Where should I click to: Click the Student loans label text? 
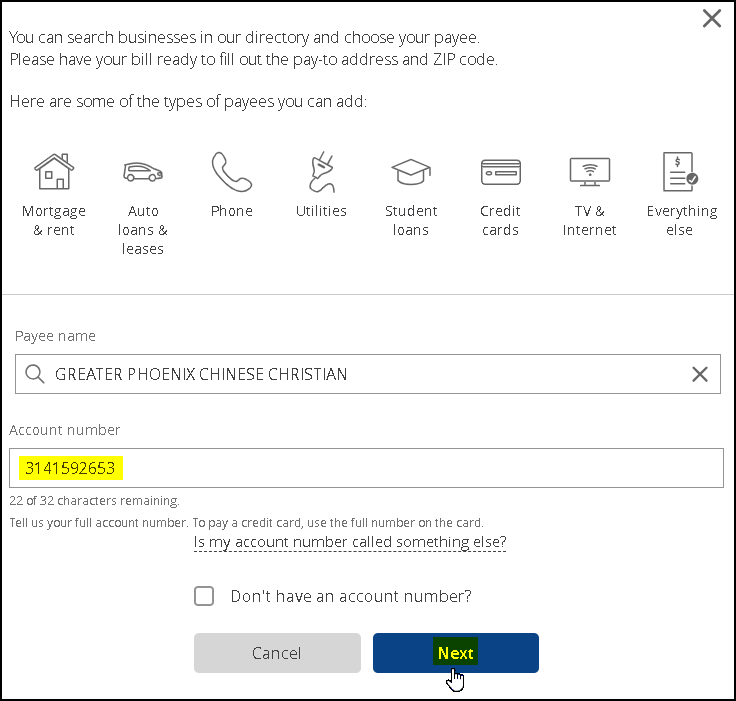411,220
